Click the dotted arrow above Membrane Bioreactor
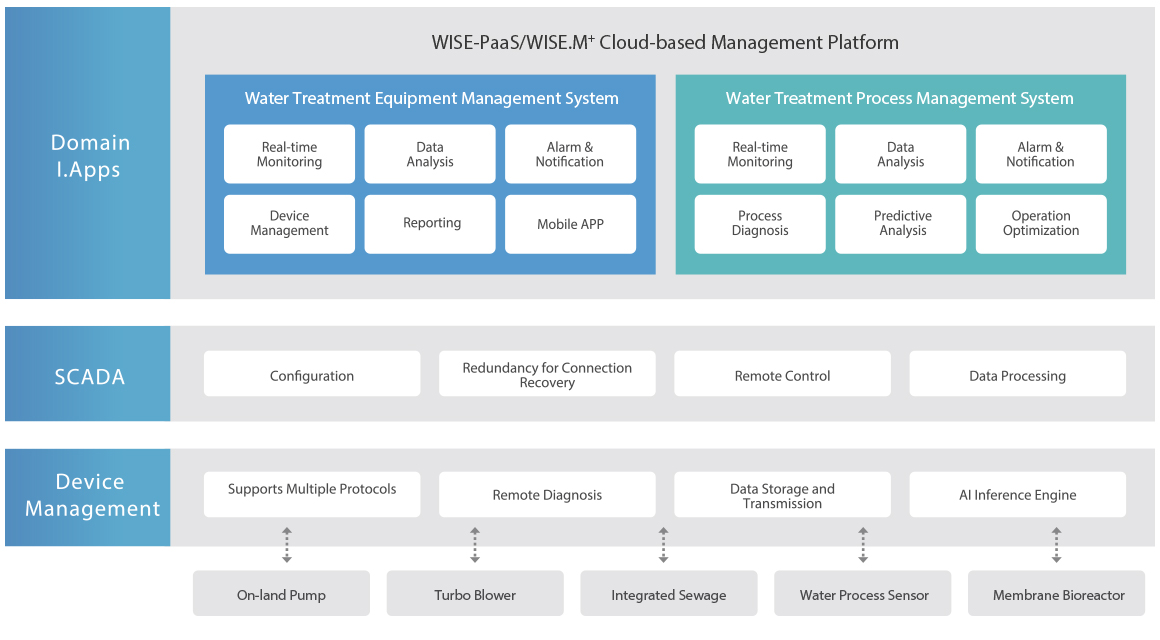Image resolution: width=1160 pixels, height=640 pixels. coord(1056,545)
